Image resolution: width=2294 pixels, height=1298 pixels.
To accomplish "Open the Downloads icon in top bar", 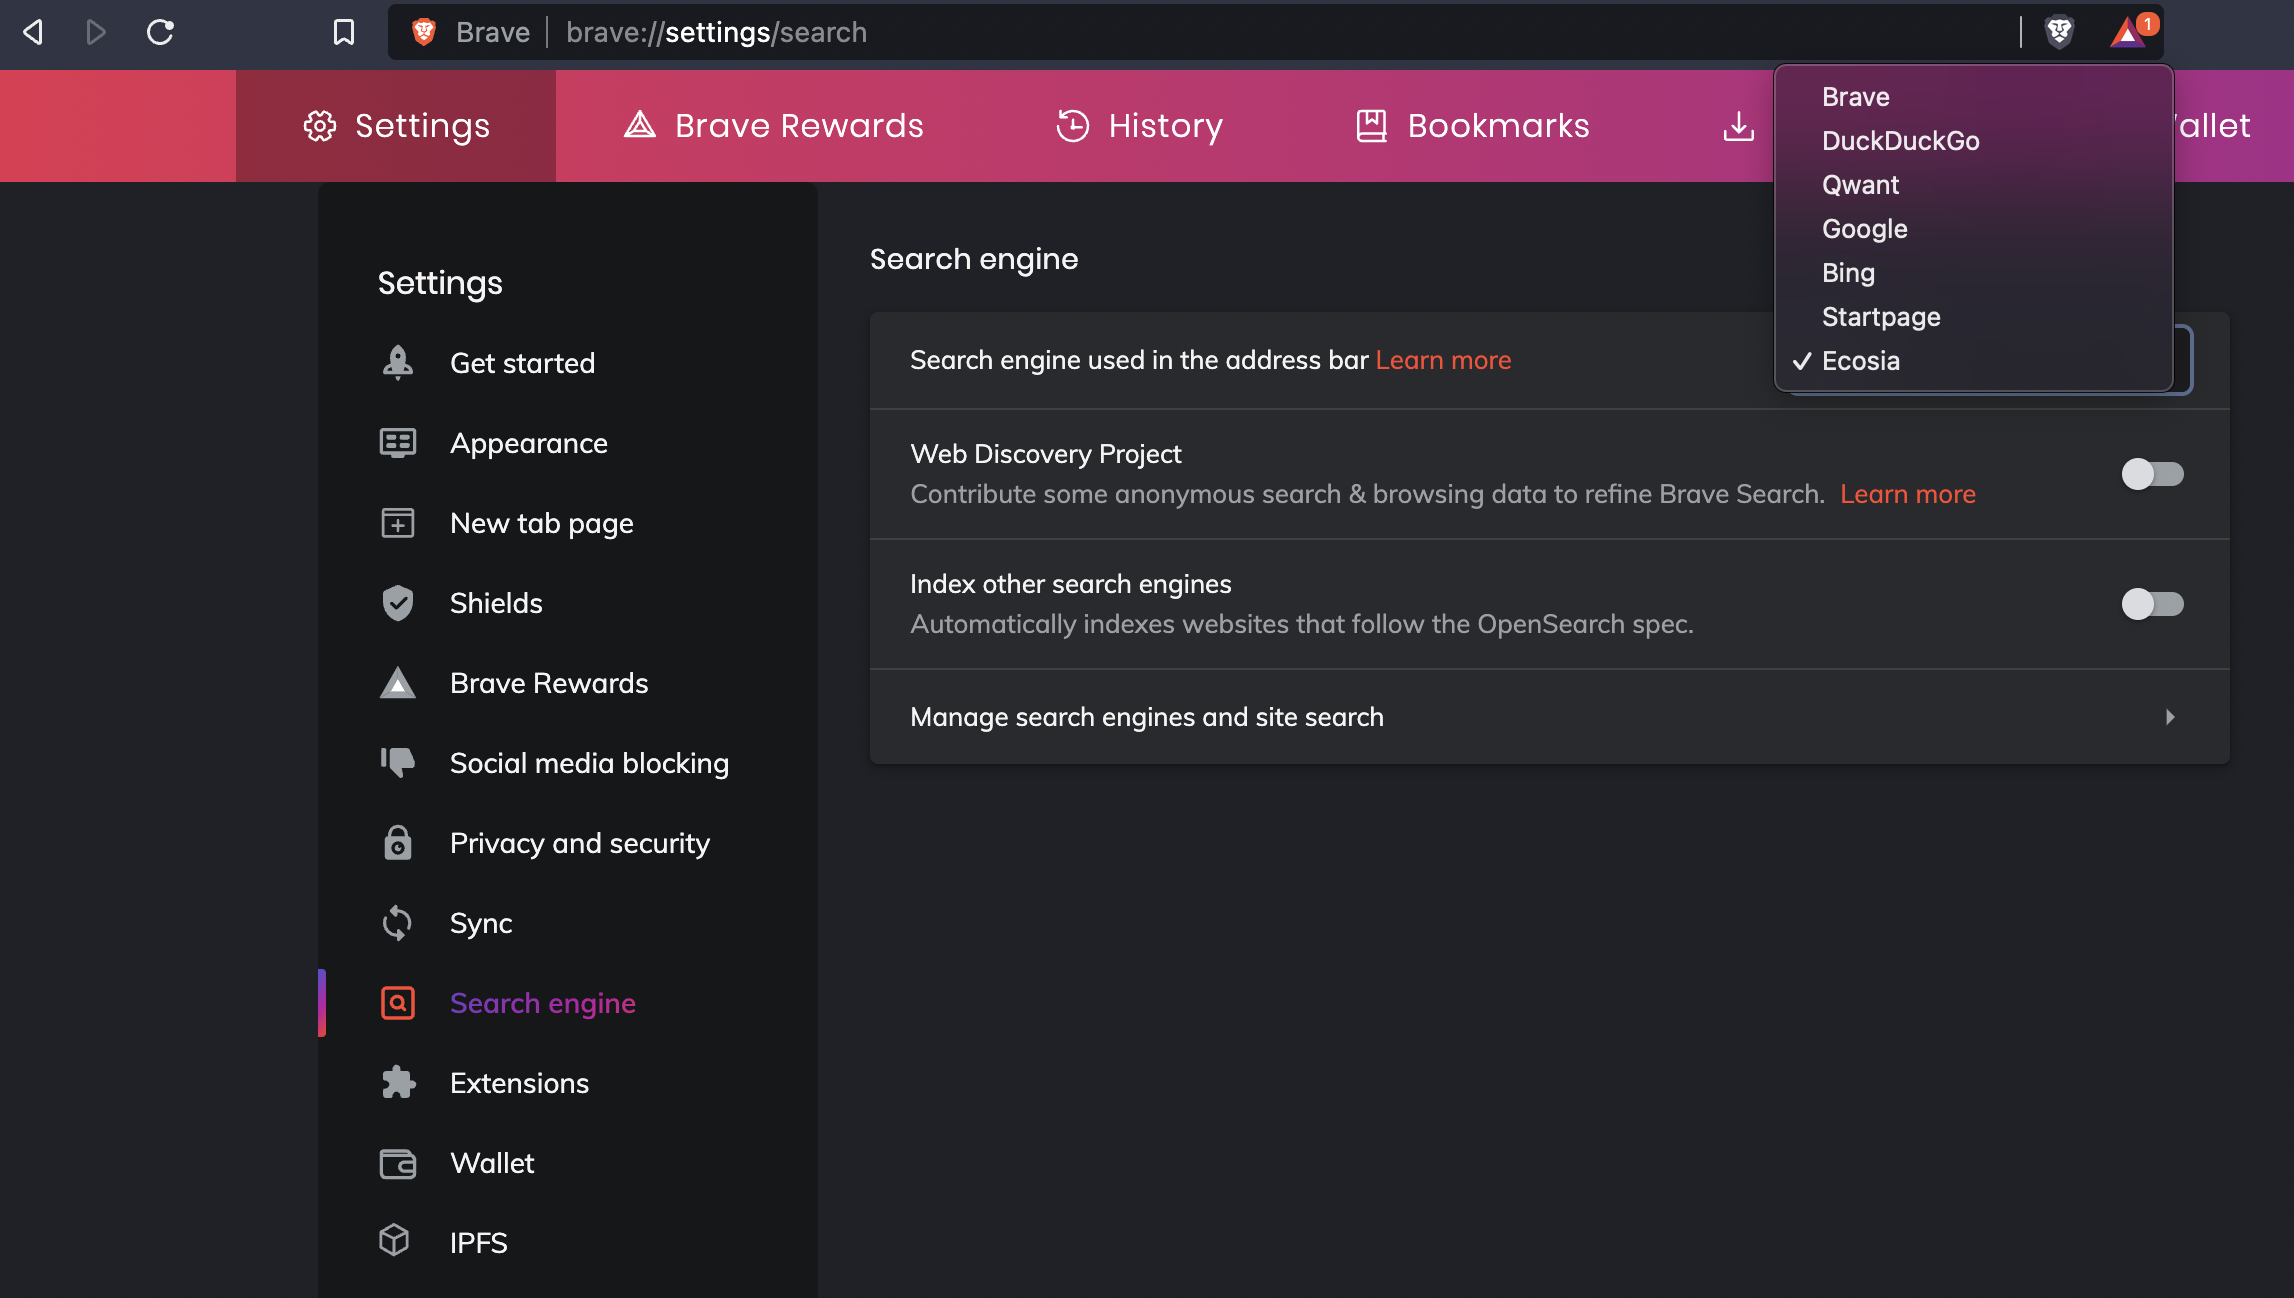I will tap(1738, 126).
